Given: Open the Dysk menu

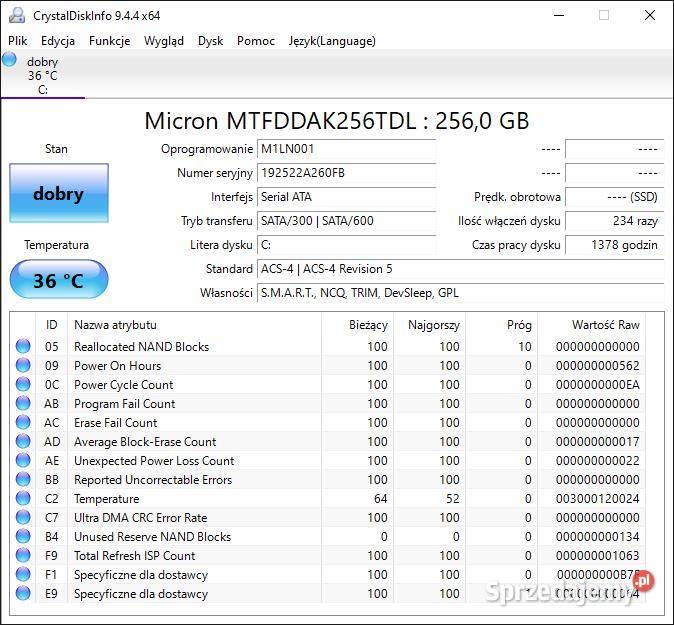Looking at the screenshot, I should point(211,41).
